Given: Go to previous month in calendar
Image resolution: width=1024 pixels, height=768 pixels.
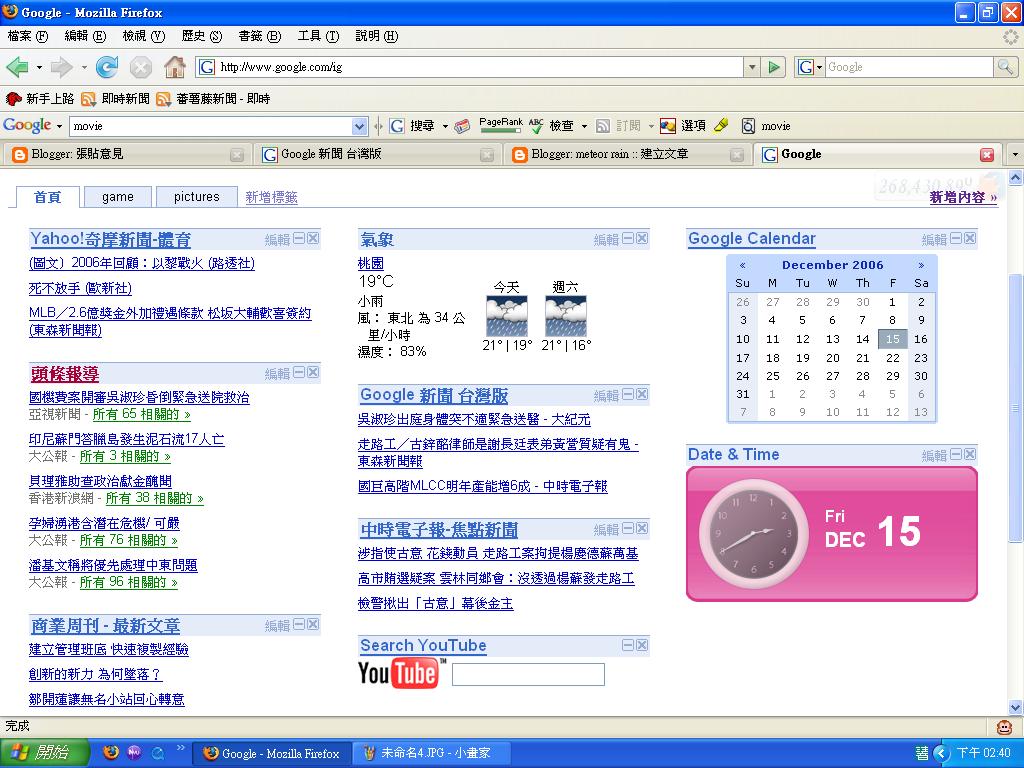Looking at the screenshot, I should pos(743,265).
